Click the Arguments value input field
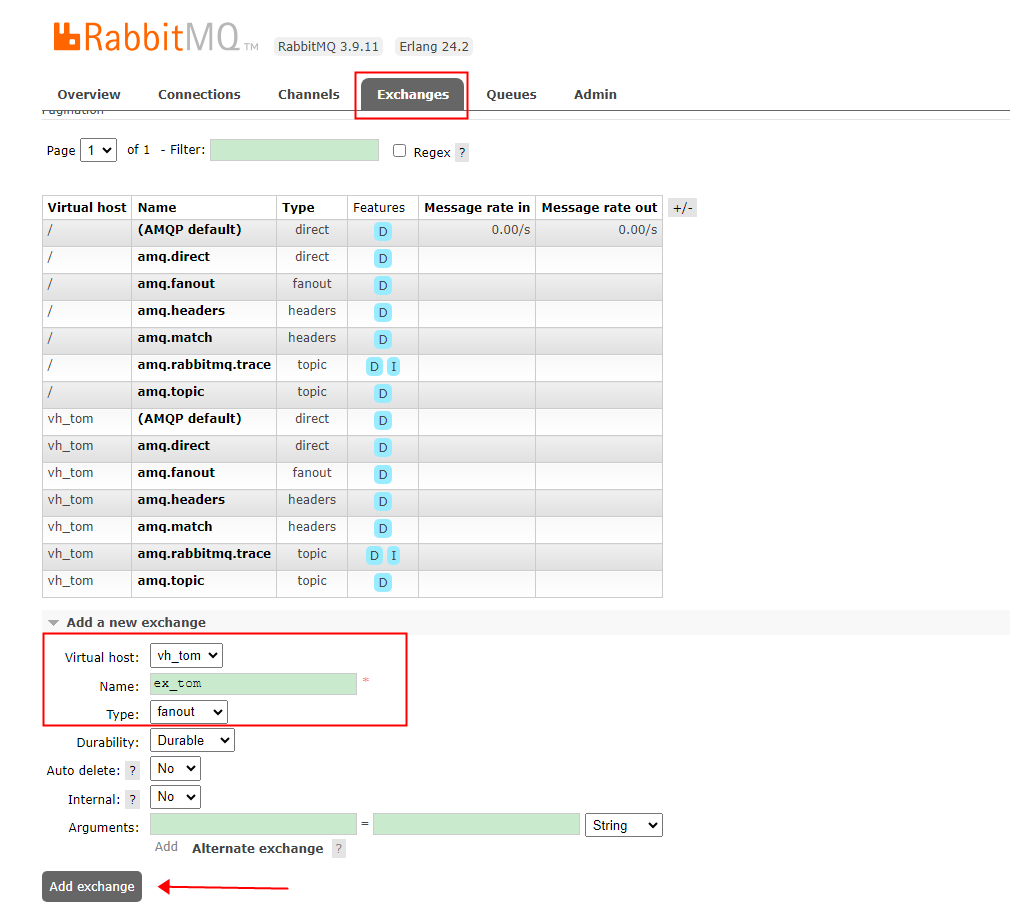Screen dimensions: 1010x904 click(476, 824)
